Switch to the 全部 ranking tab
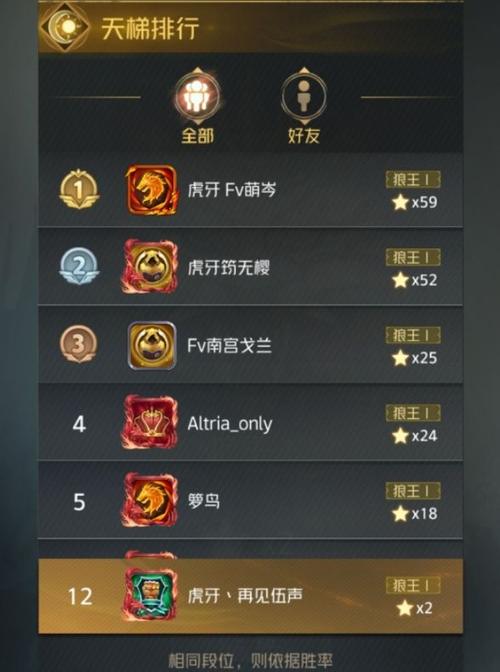Viewport: 500px width, 672px height. 197,105
